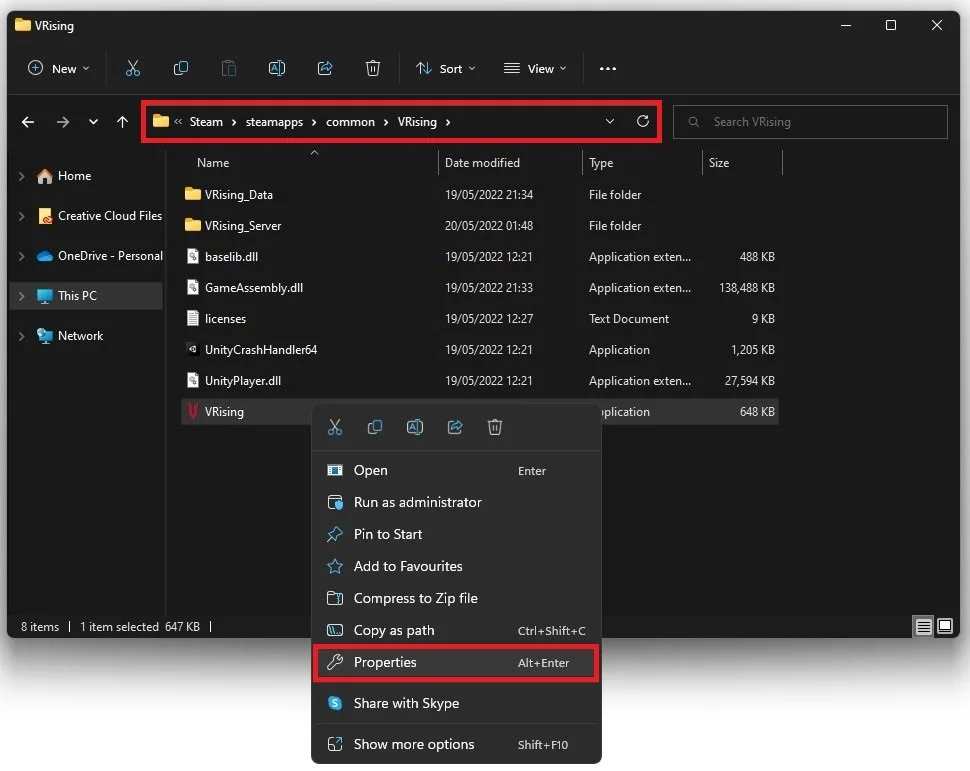The width and height of the screenshot is (970, 771).
Task: Go up one folder level
Action: click(122, 122)
